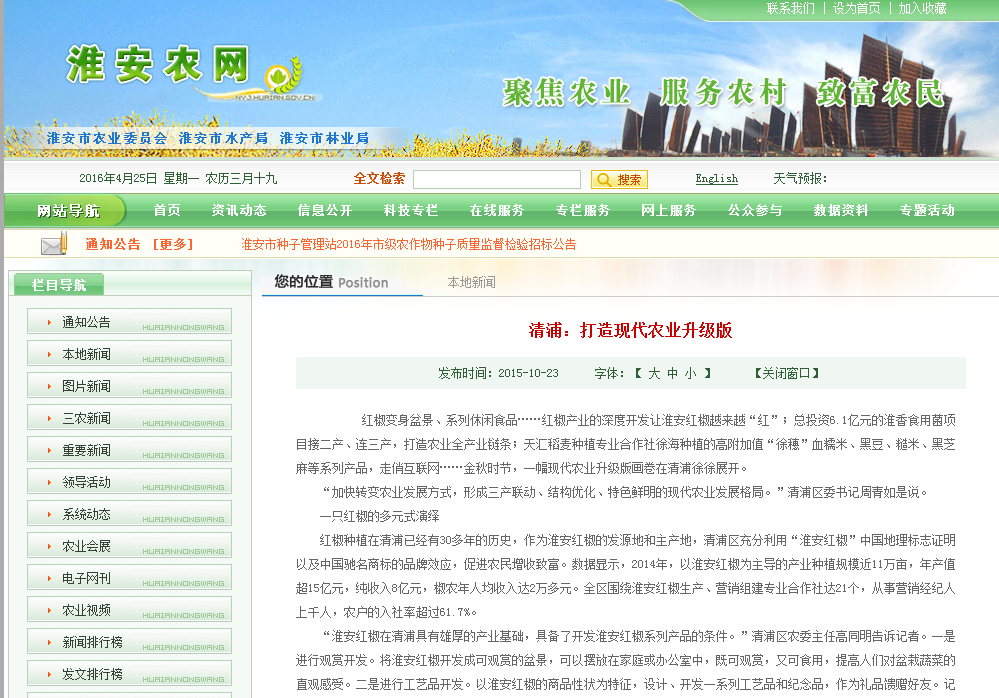Click the envelope notice icon

(x=54, y=244)
